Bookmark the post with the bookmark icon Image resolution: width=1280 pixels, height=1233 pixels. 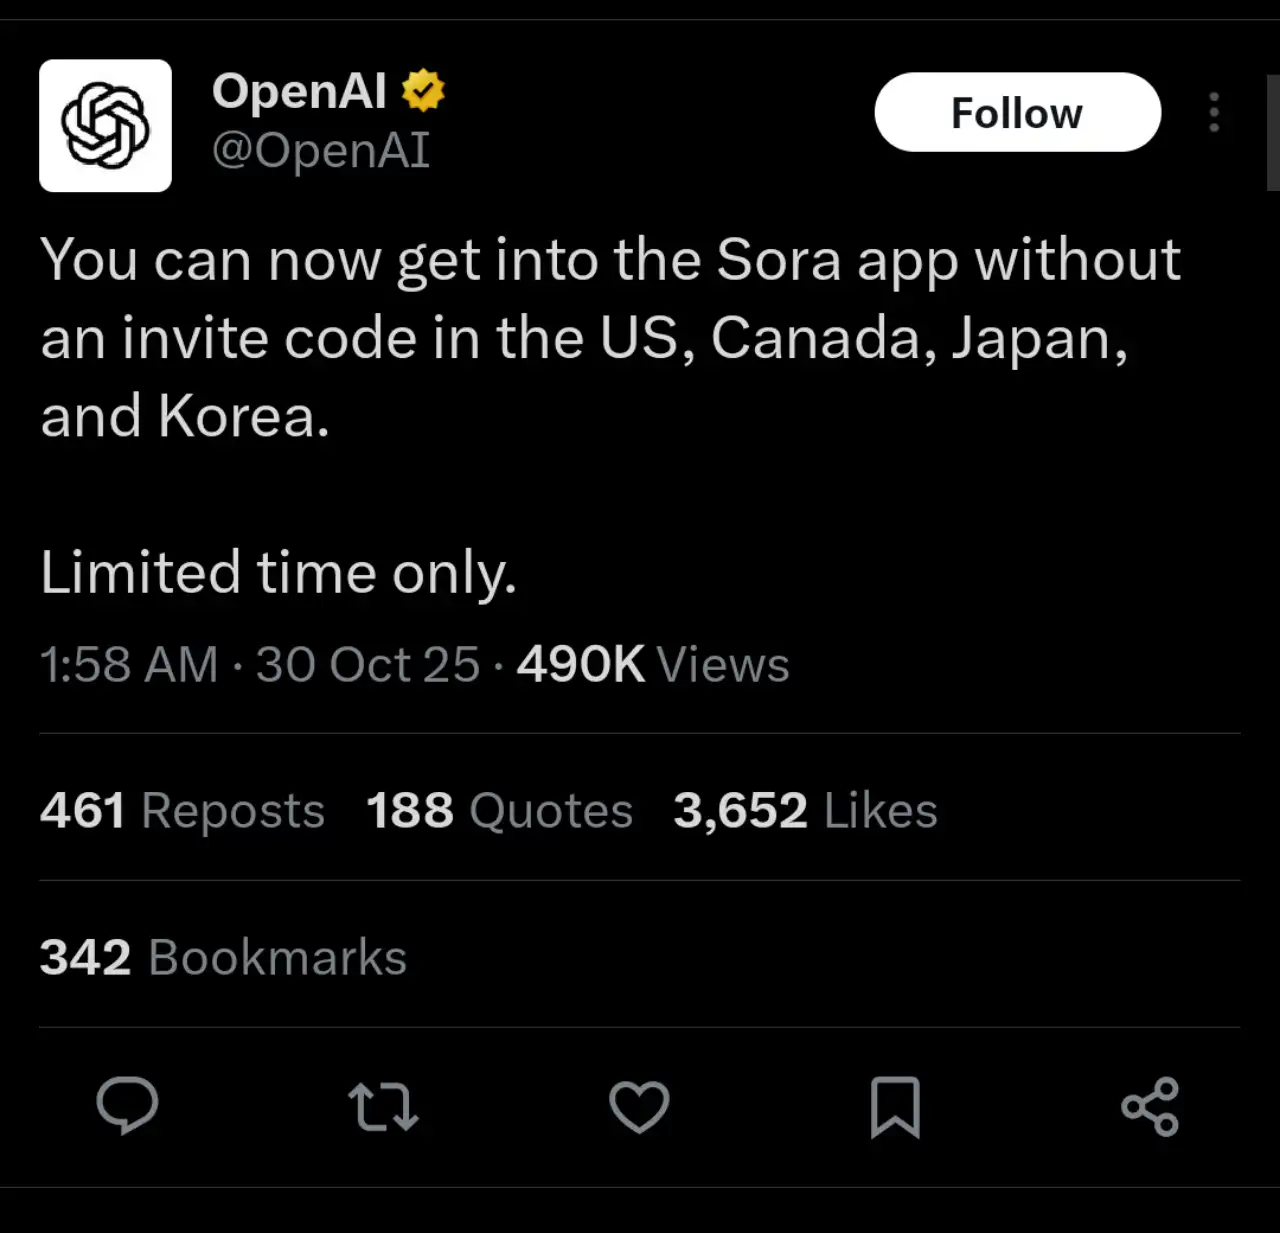click(x=895, y=1107)
